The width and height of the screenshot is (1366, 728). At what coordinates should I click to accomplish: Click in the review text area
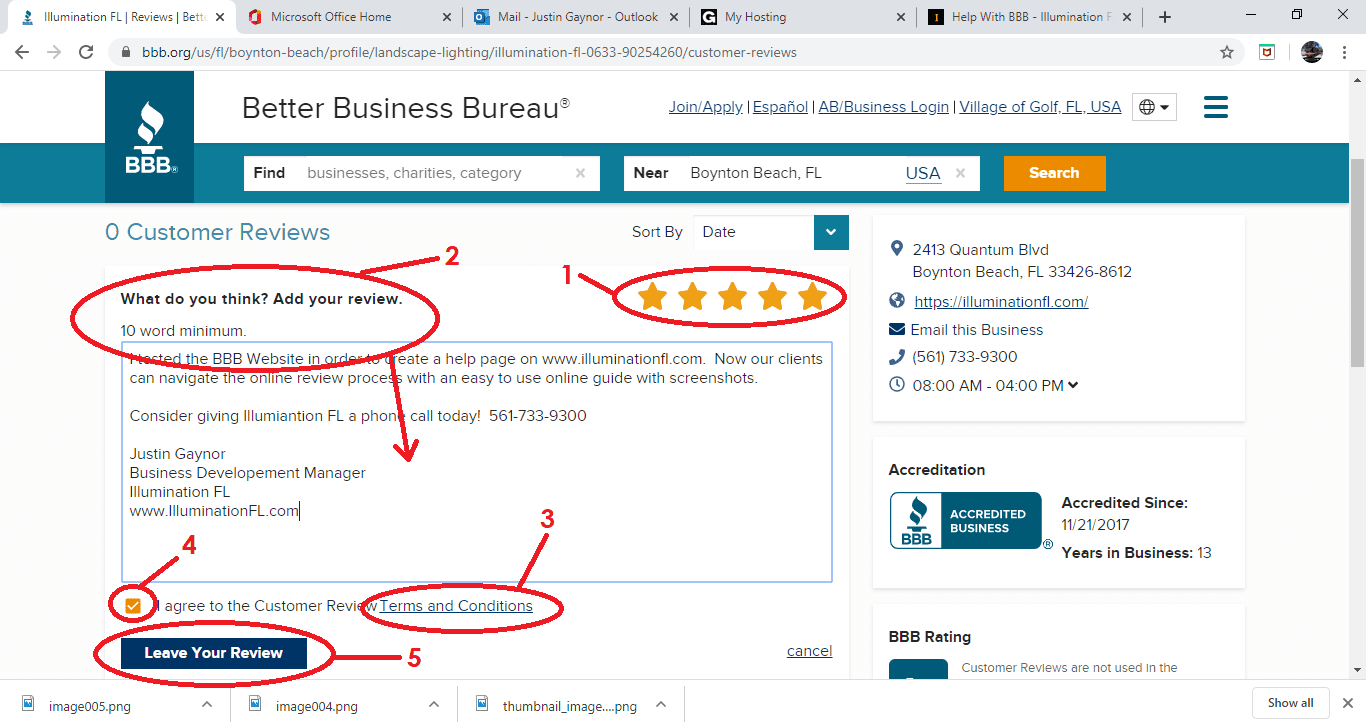coord(477,462)
